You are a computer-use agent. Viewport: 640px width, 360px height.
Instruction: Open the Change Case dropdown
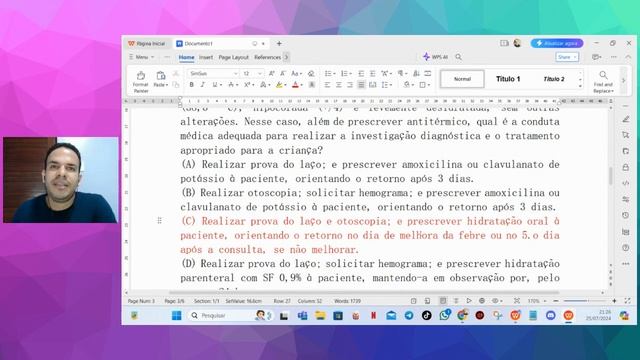click(x=296, y=73)
